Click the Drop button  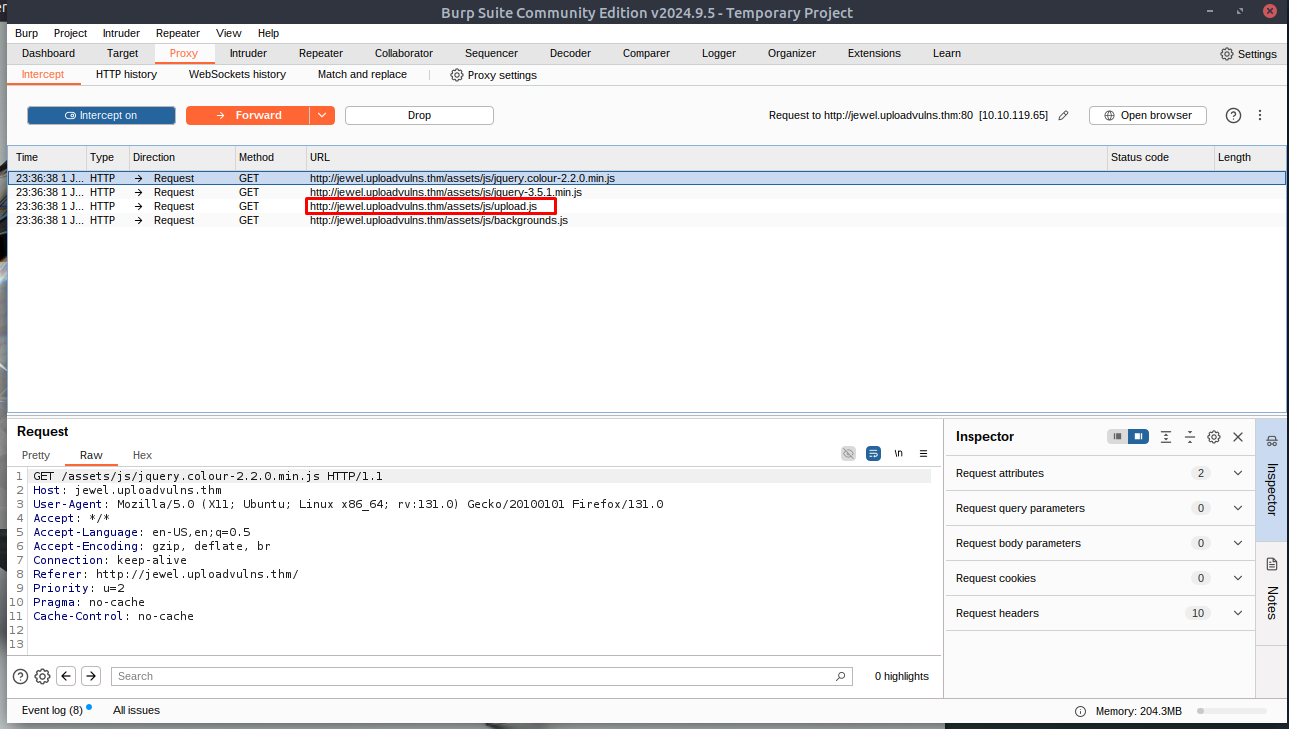[x=419, y=116]
